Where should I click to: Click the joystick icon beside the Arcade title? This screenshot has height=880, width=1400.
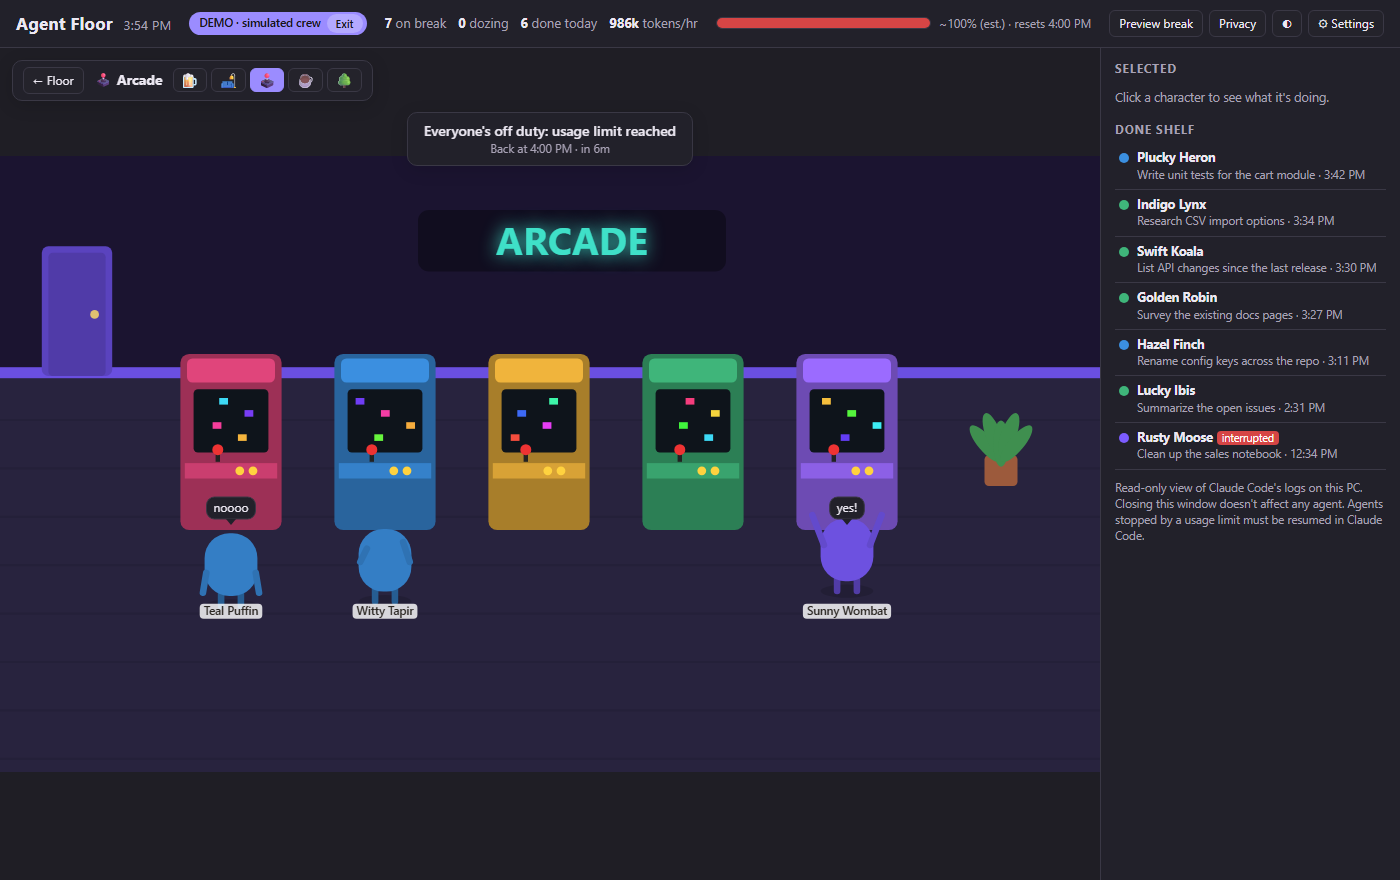point(103,80)
